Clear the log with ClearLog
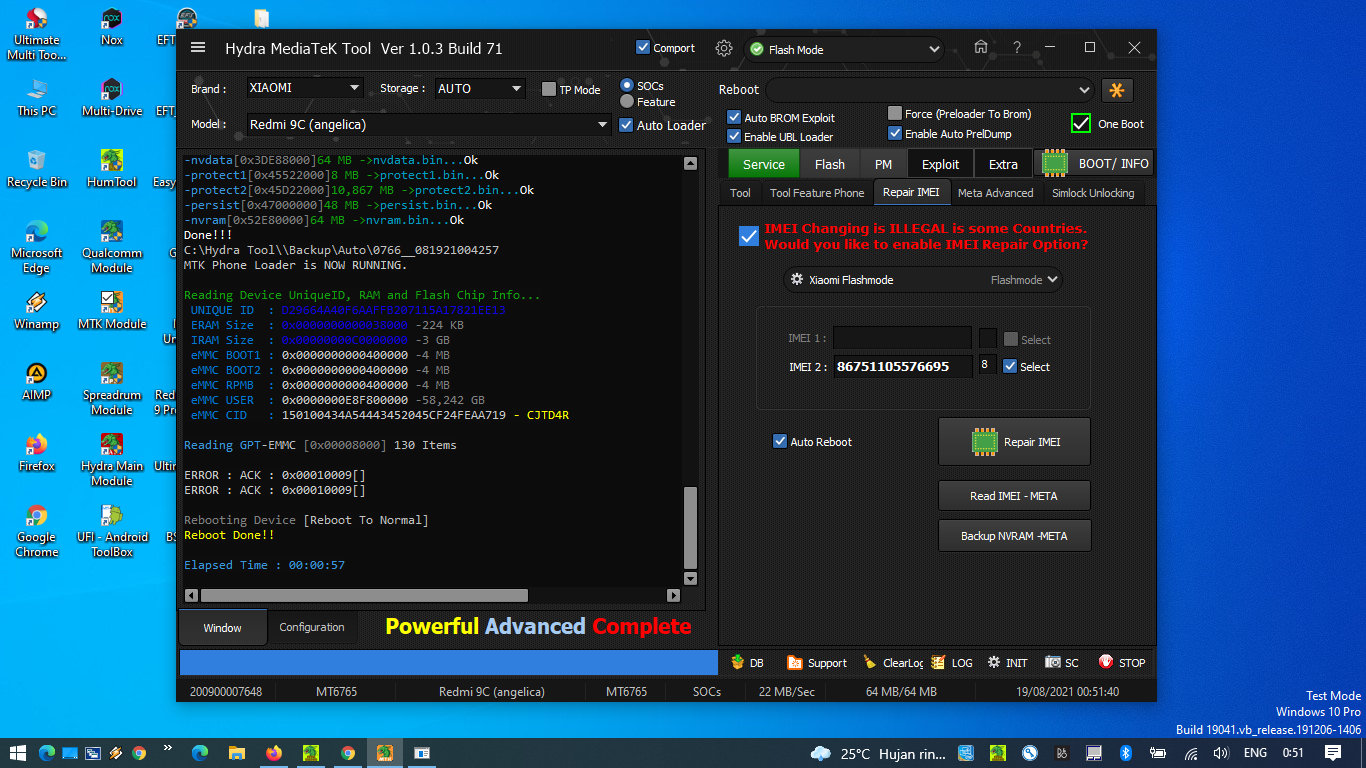Viewport: 1366px width, 768px height. tap(892, 662)
